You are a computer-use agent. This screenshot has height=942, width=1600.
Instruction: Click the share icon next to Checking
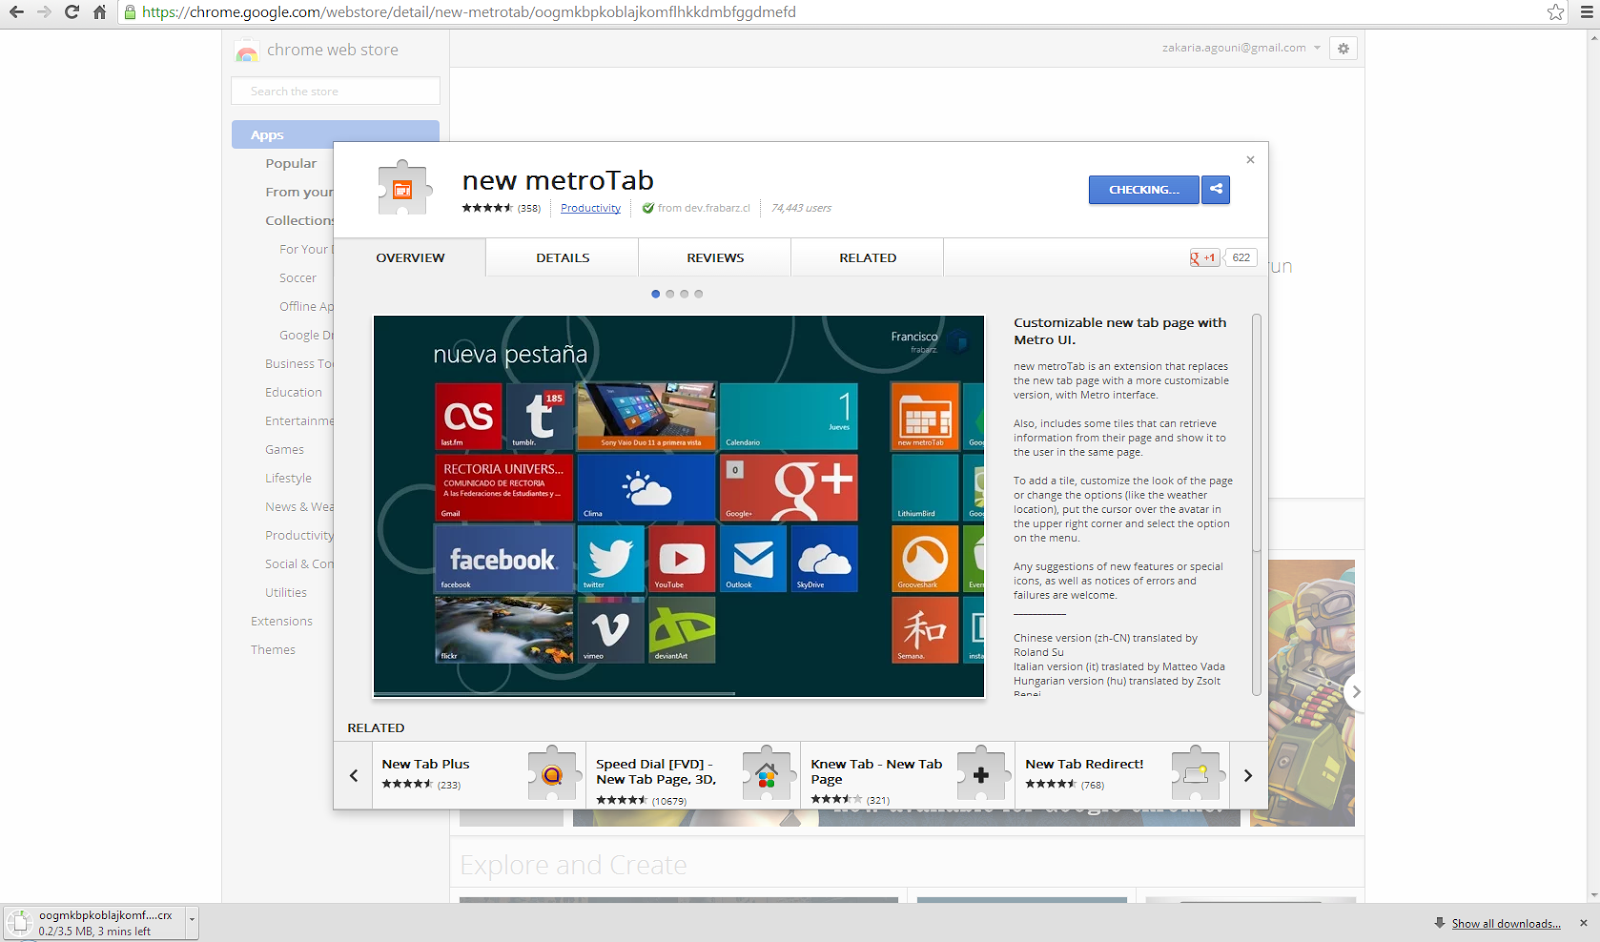coord(1216,189)
